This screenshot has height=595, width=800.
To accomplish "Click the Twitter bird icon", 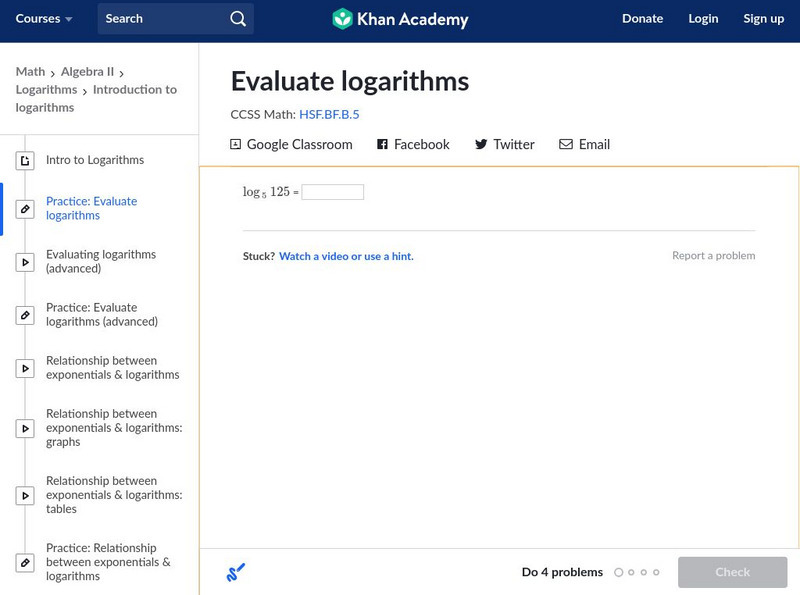I will pyautogui.click(x=481, y=145).
